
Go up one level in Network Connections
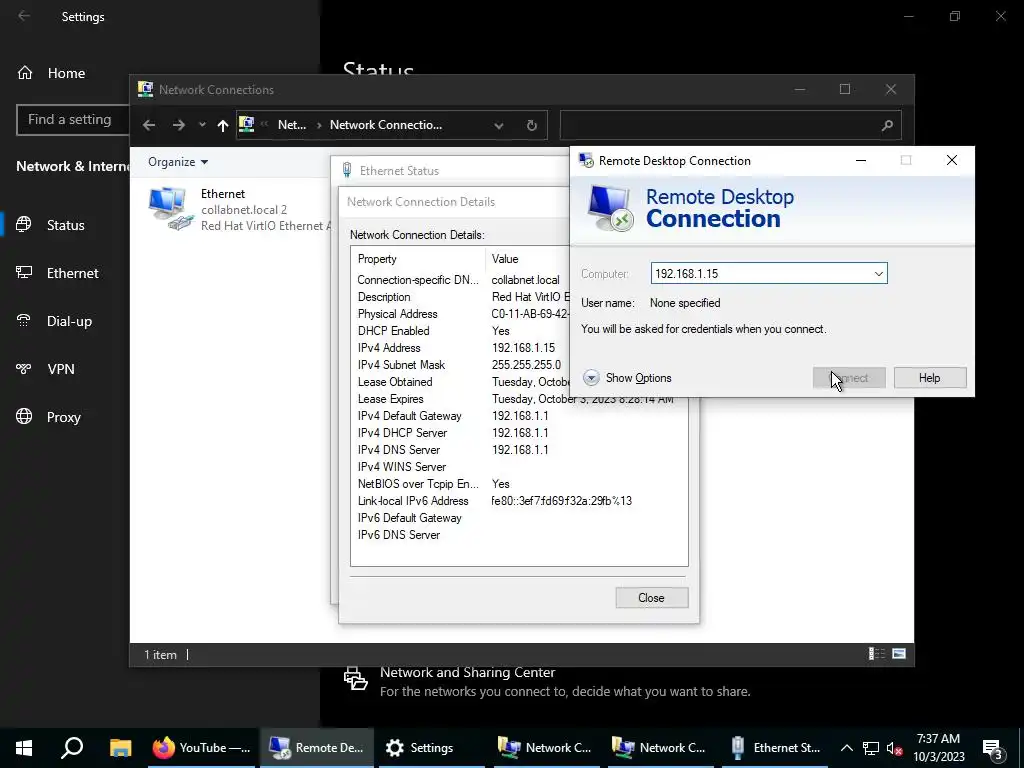(x=223, y=125)
